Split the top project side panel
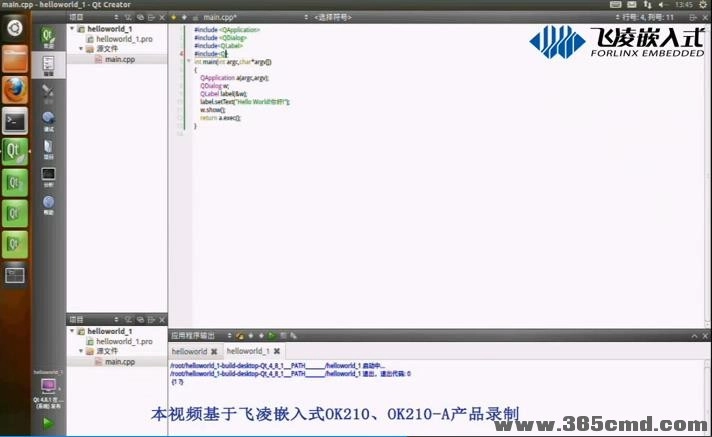The width and height of the screenshot is (712, 437). 151,17
